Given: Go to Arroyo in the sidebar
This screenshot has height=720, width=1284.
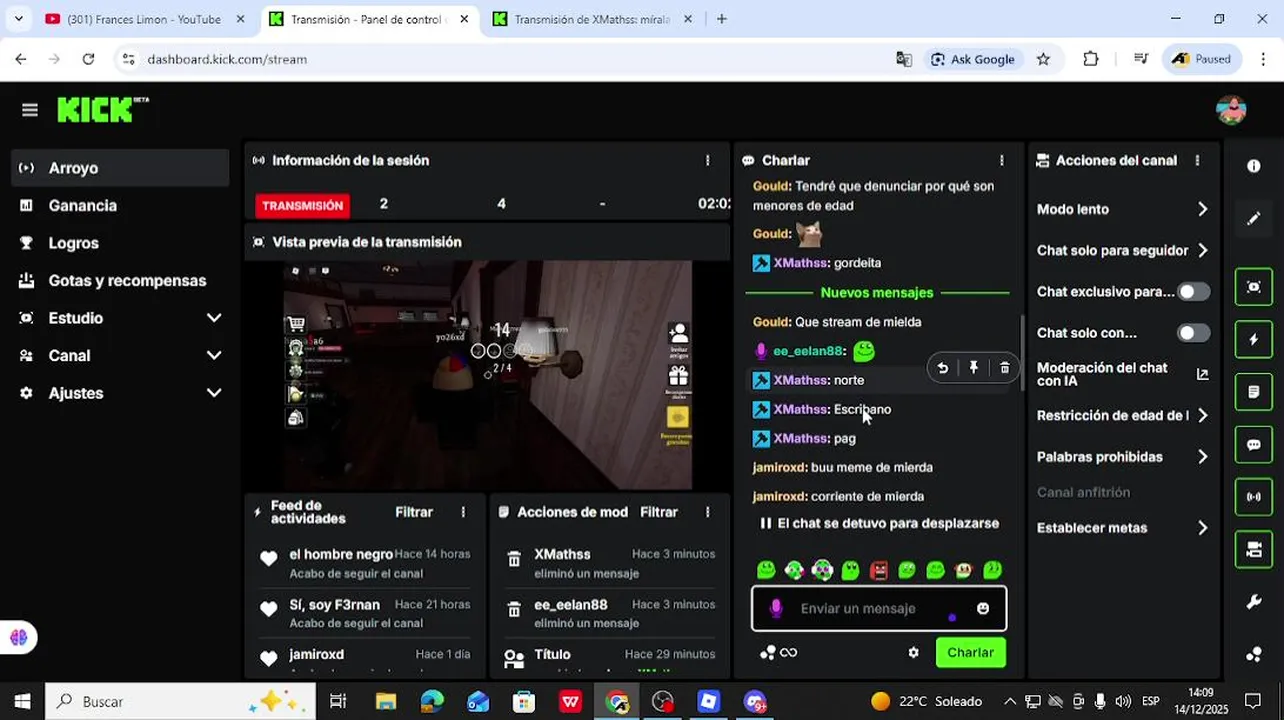Looking at the screenshot, I should coord(120,168).
